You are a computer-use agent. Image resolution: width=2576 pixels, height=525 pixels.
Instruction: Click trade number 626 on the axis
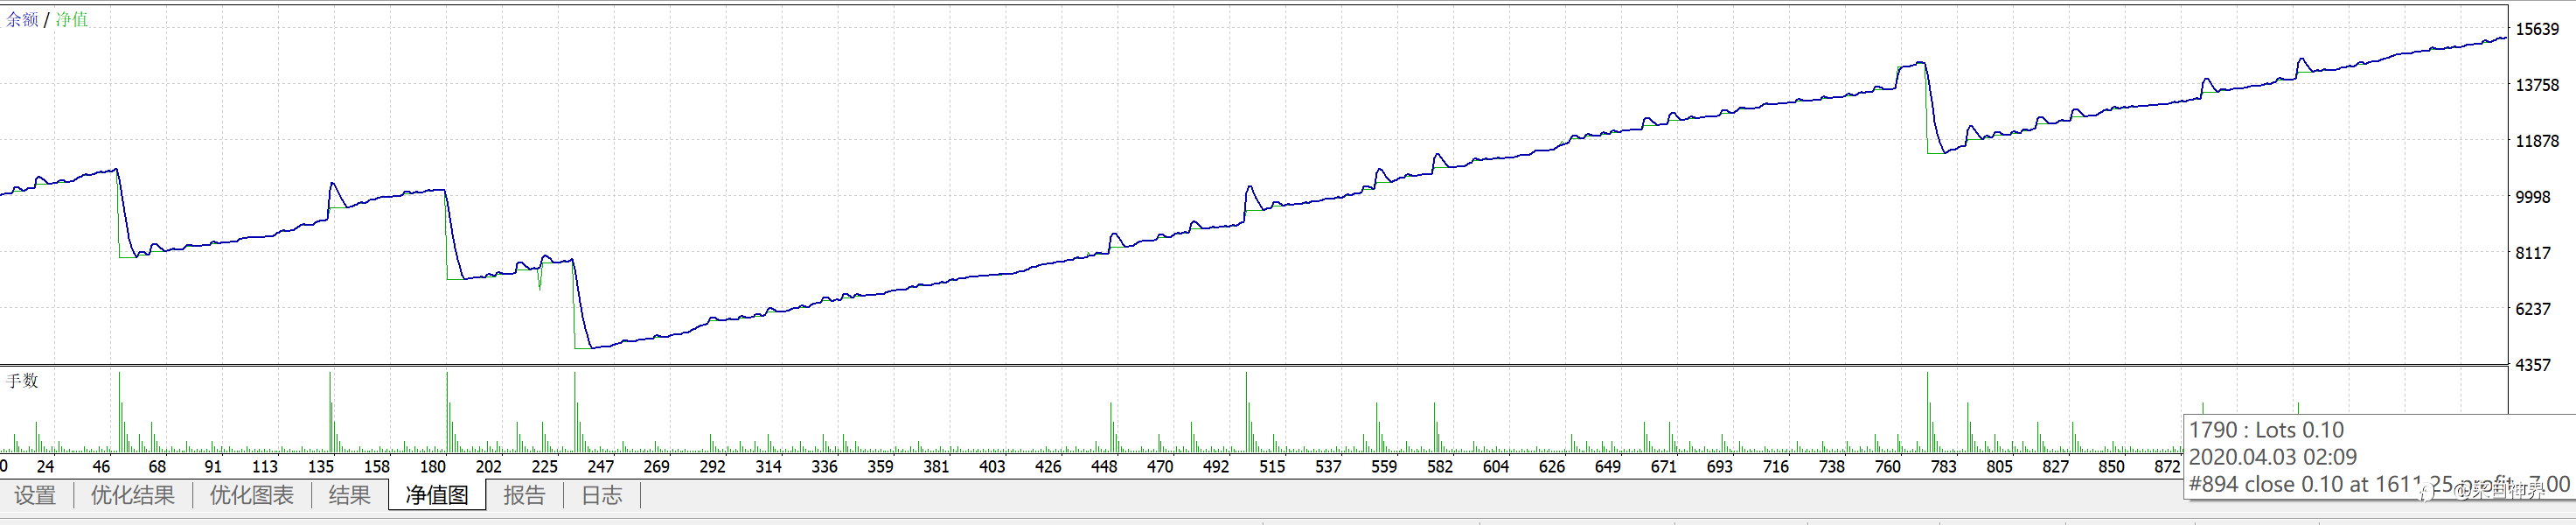coord(1553,466)
